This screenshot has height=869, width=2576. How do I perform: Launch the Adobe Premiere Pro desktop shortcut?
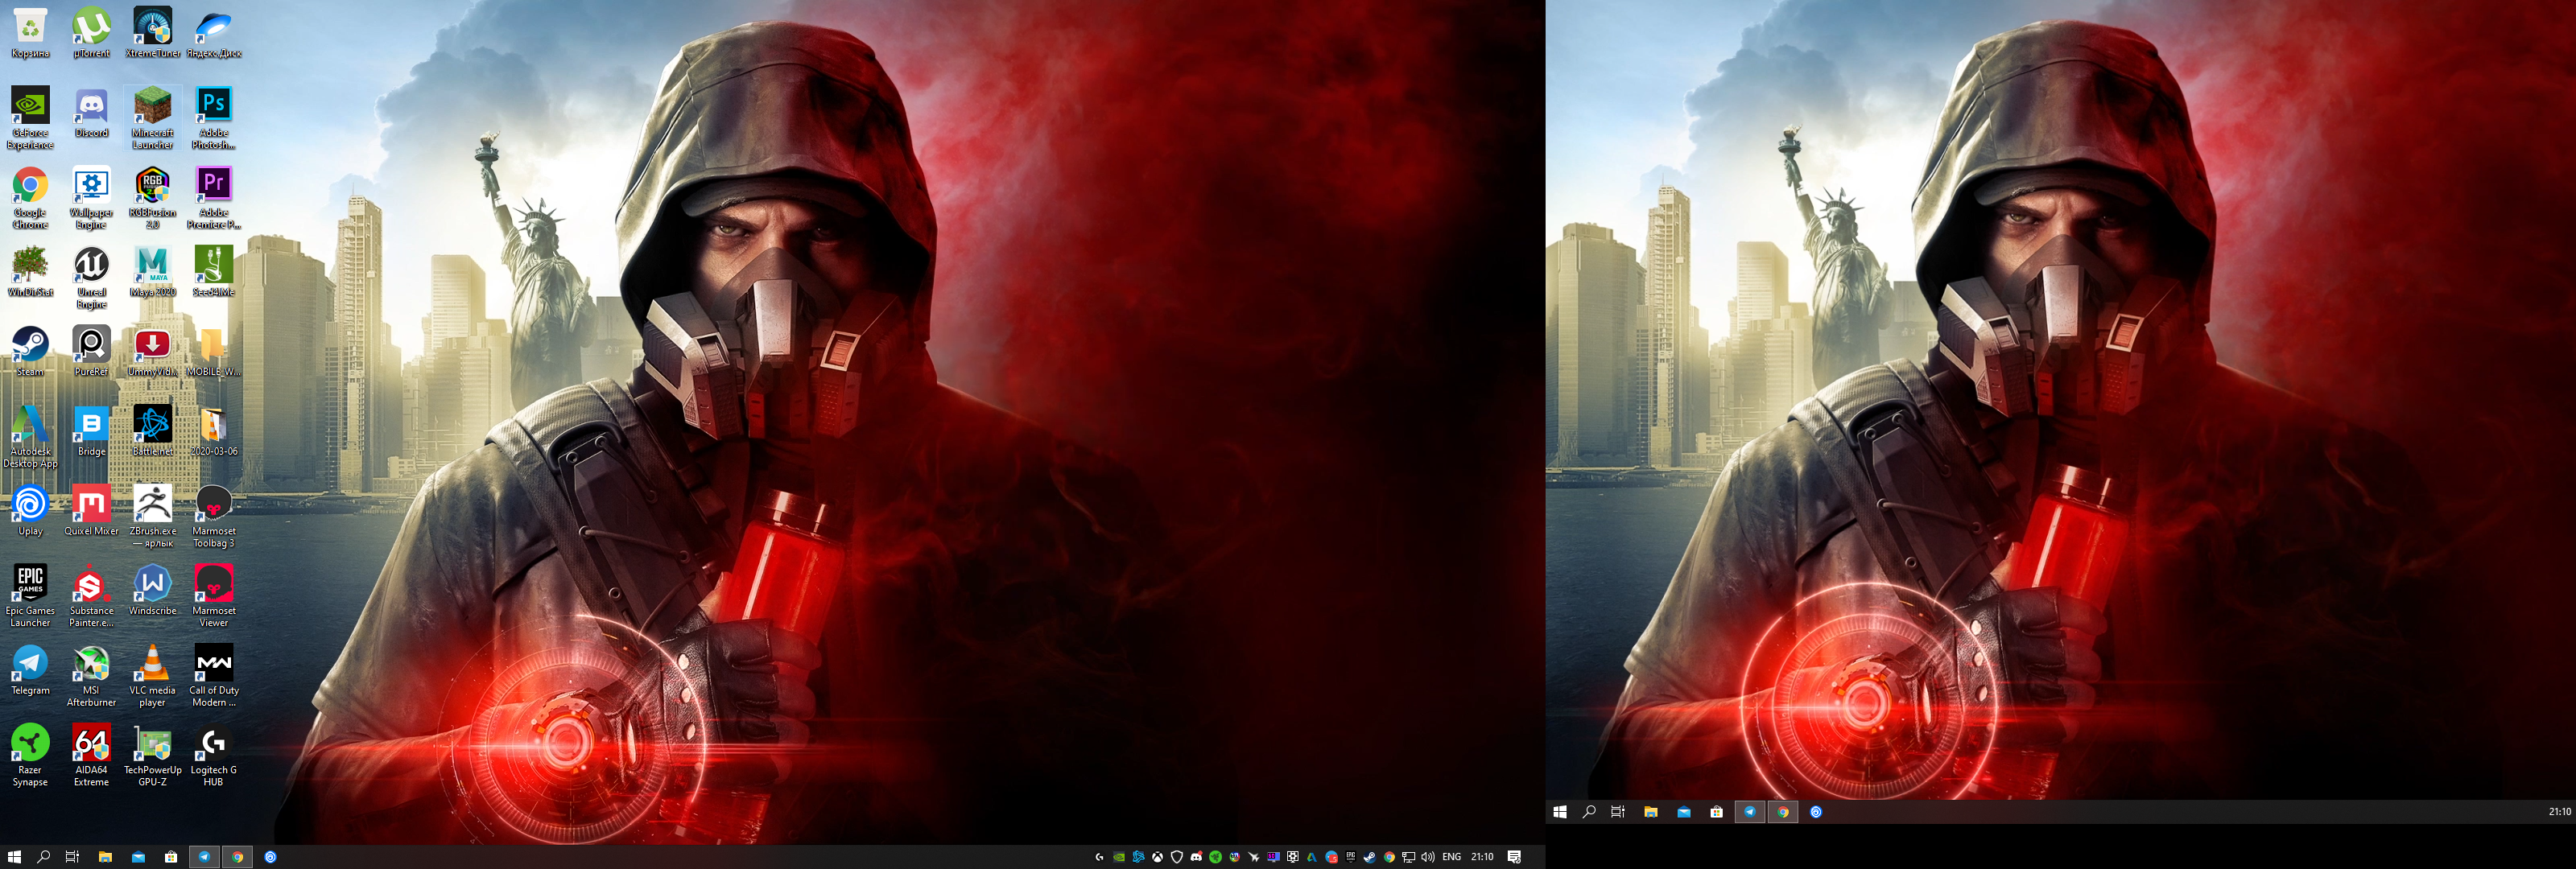click(x=214, y=198)
